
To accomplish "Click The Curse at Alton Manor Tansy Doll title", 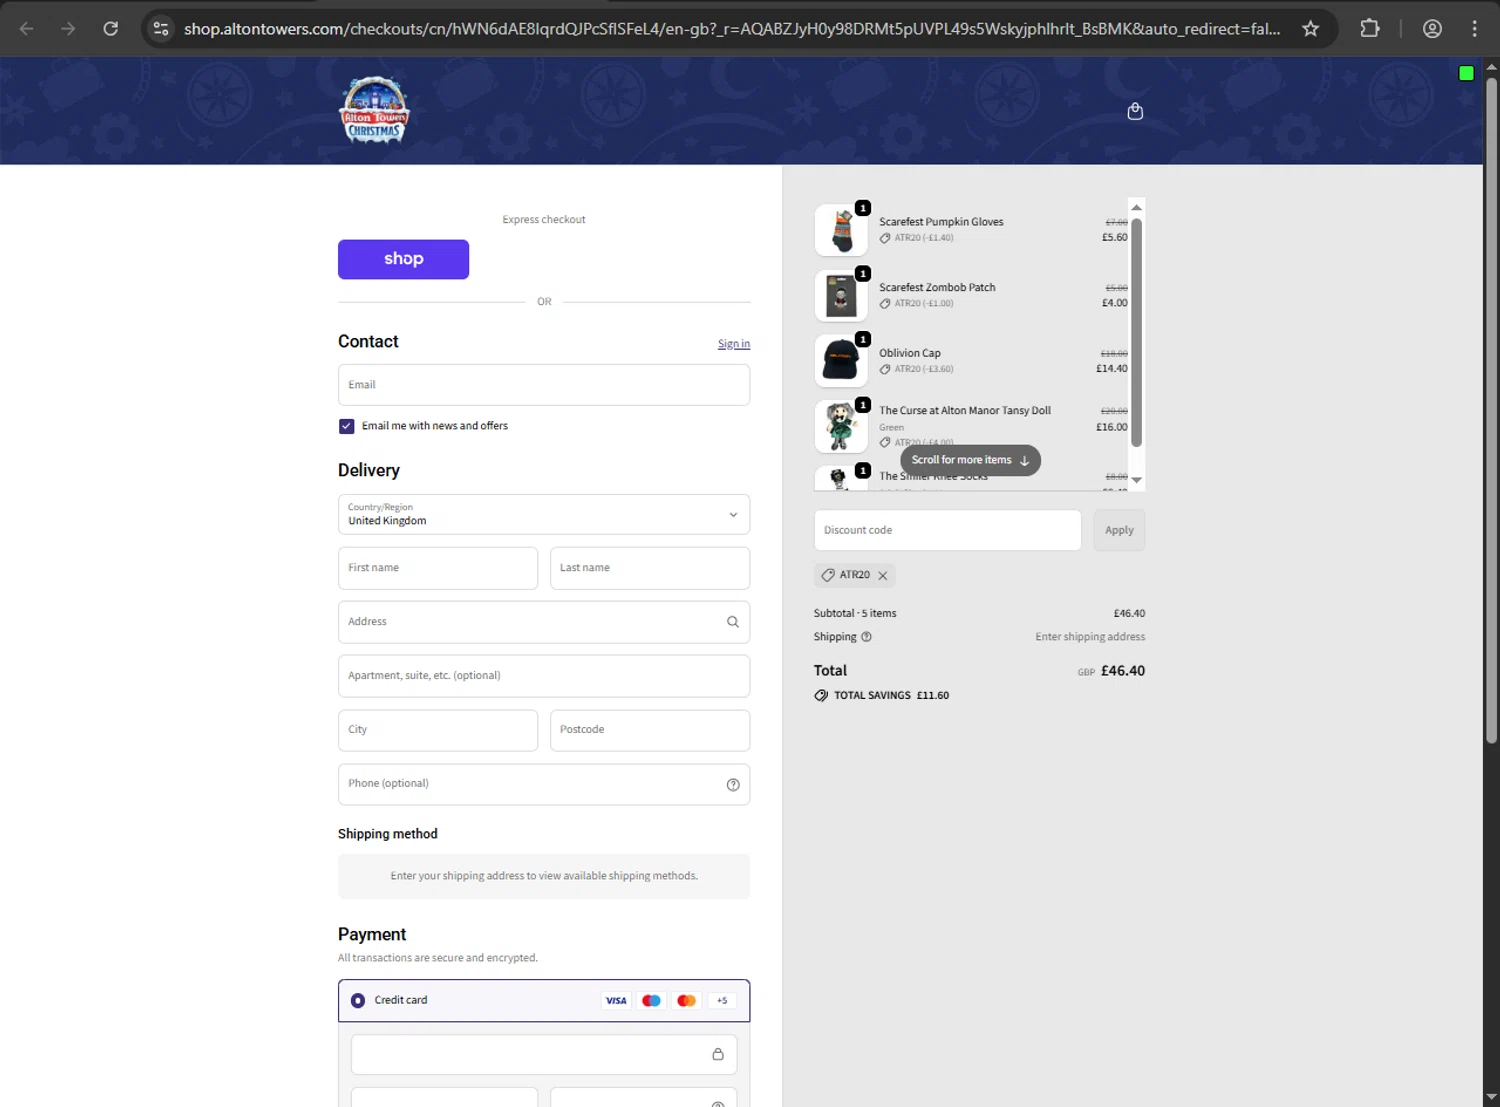I will (965, 411).
